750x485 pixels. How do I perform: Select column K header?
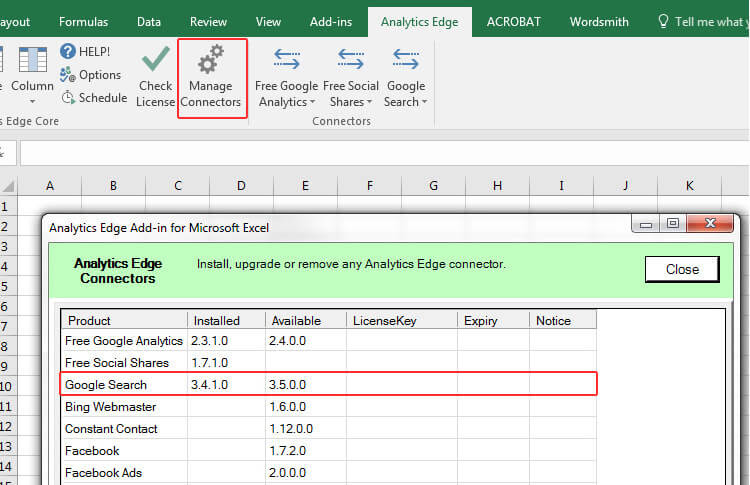coord(689,186)
